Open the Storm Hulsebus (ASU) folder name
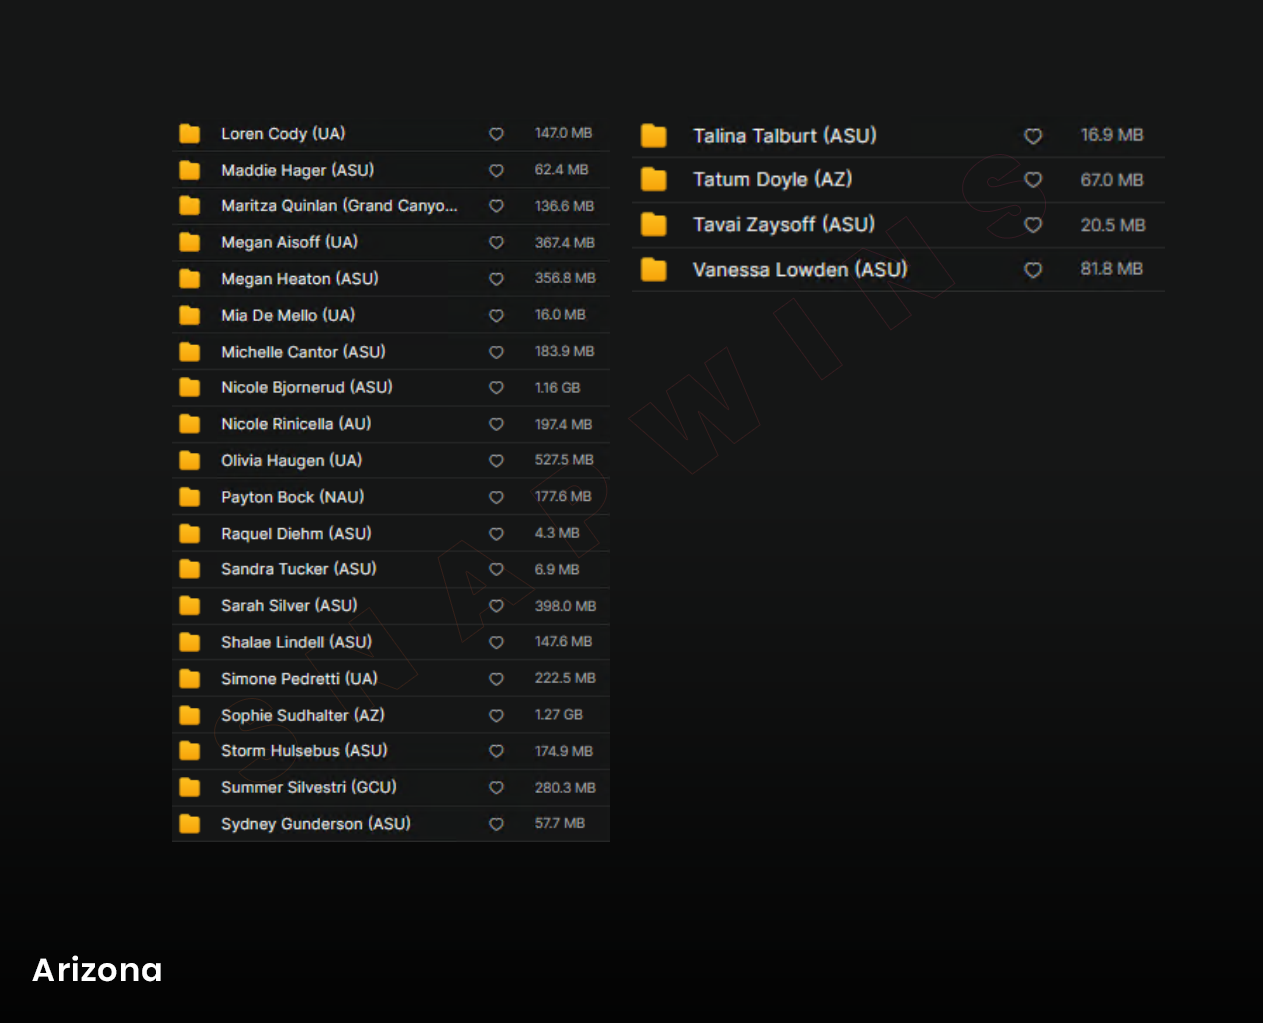Viewport: 1263px width, 1023px height. click(304, 751)
